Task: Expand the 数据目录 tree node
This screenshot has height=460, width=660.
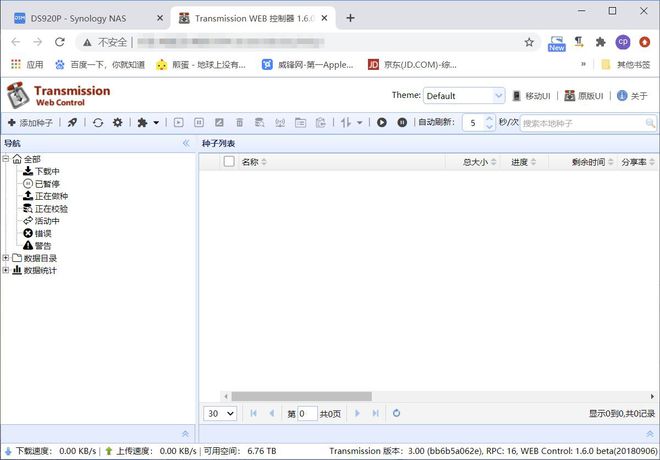Action: tap(6, 258)
